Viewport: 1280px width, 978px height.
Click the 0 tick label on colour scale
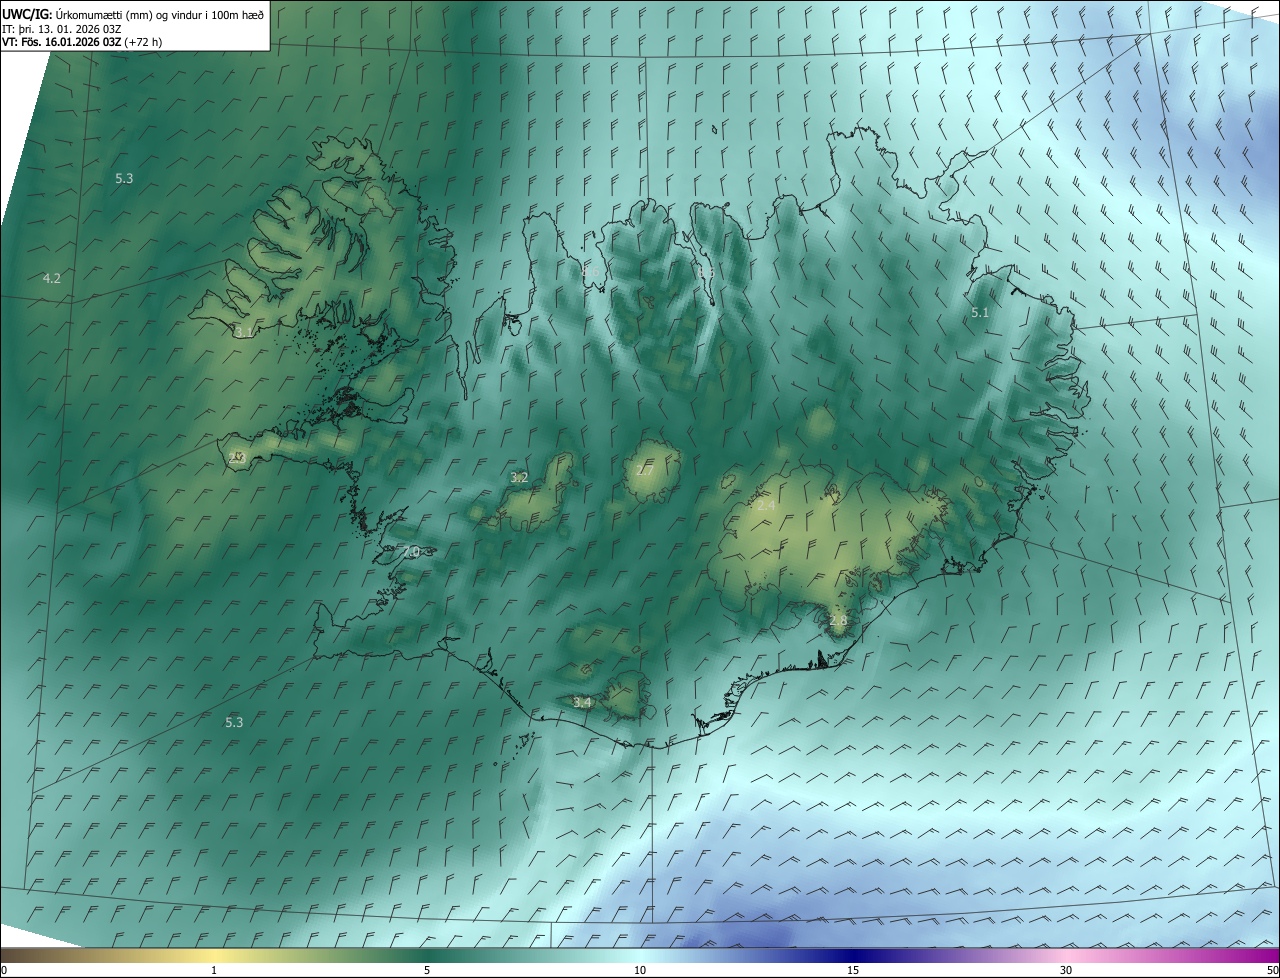[4, 970]
